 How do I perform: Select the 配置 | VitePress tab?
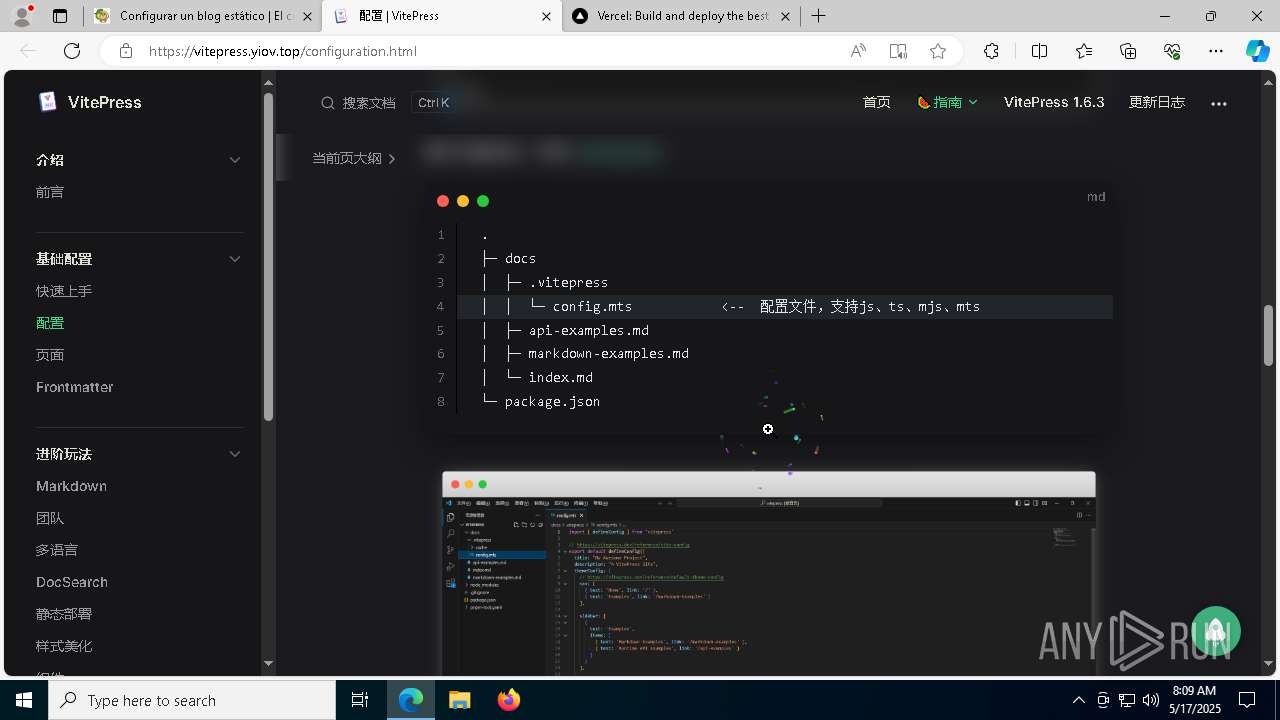click(x=441, y=16)
